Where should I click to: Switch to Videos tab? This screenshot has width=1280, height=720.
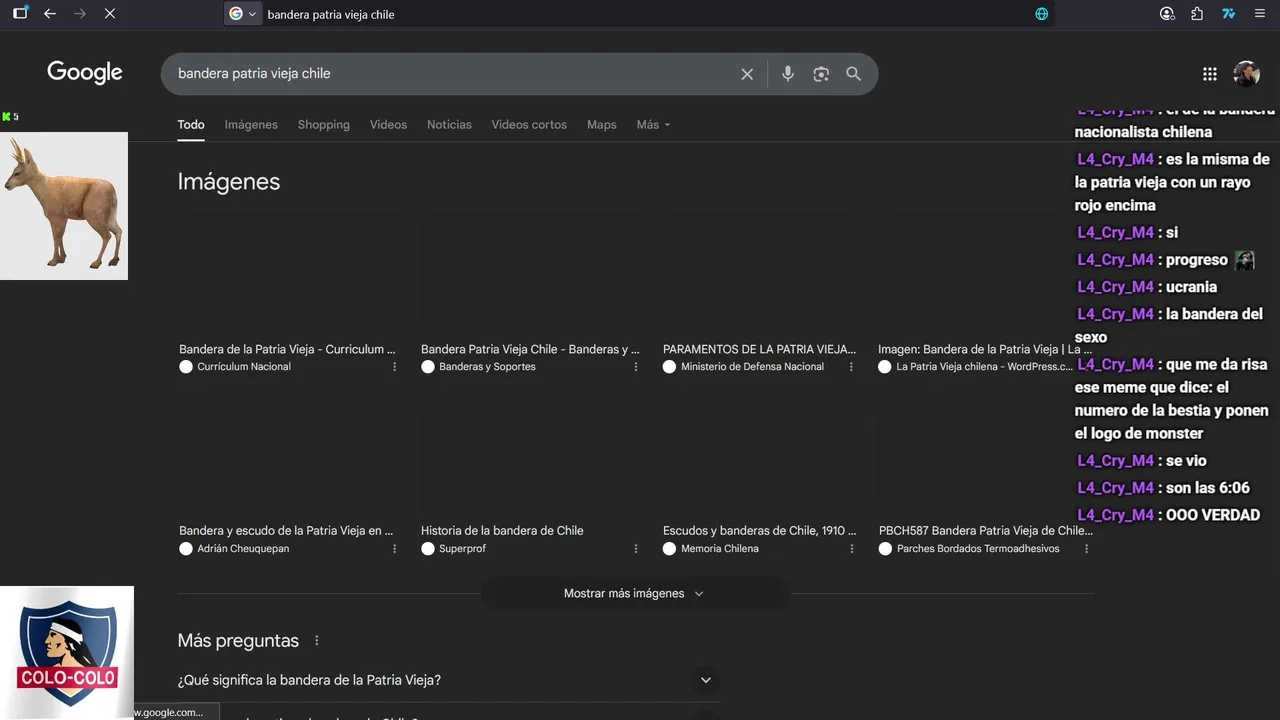pos(388,125)
